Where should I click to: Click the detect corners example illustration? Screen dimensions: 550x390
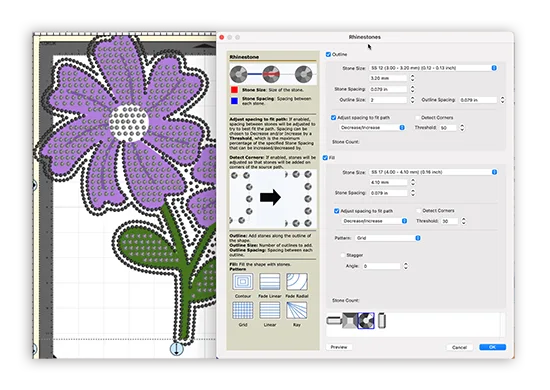pos(273,199)
